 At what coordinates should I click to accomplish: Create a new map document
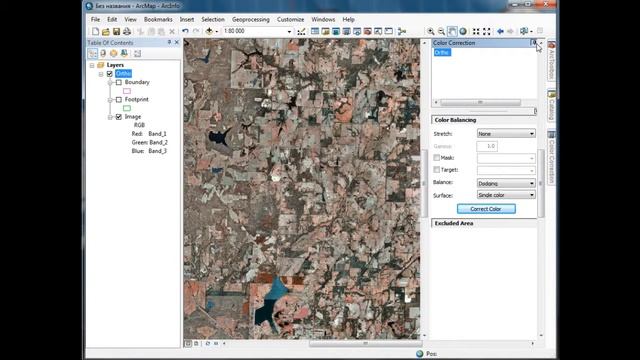[95, 31]
